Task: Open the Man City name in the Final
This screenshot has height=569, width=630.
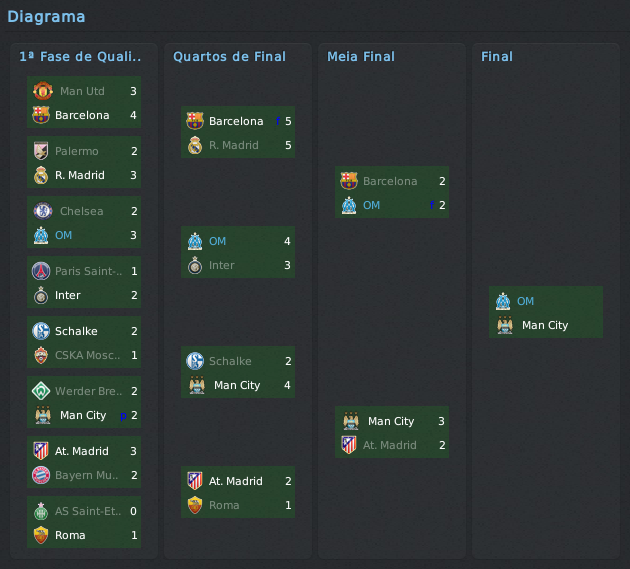Action: point(544,325)
